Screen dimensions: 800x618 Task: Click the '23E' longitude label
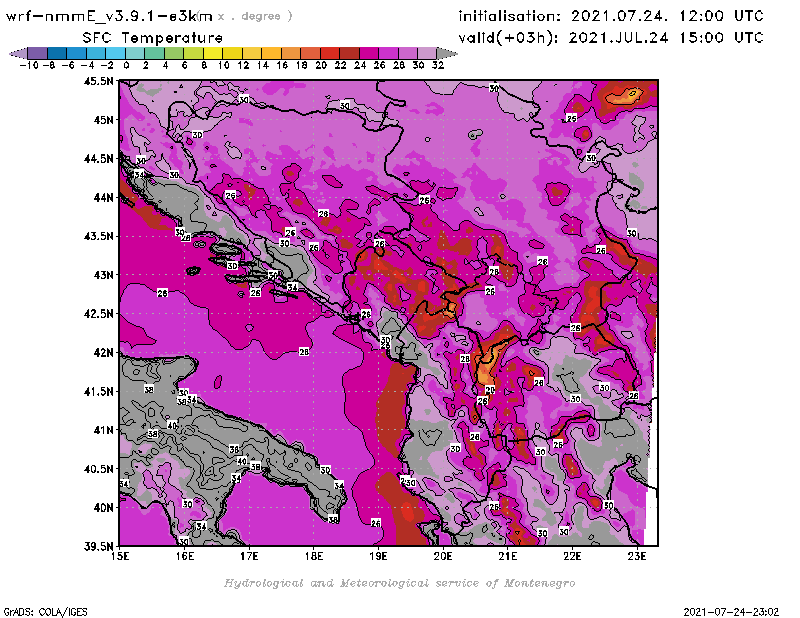pos(637,556)
